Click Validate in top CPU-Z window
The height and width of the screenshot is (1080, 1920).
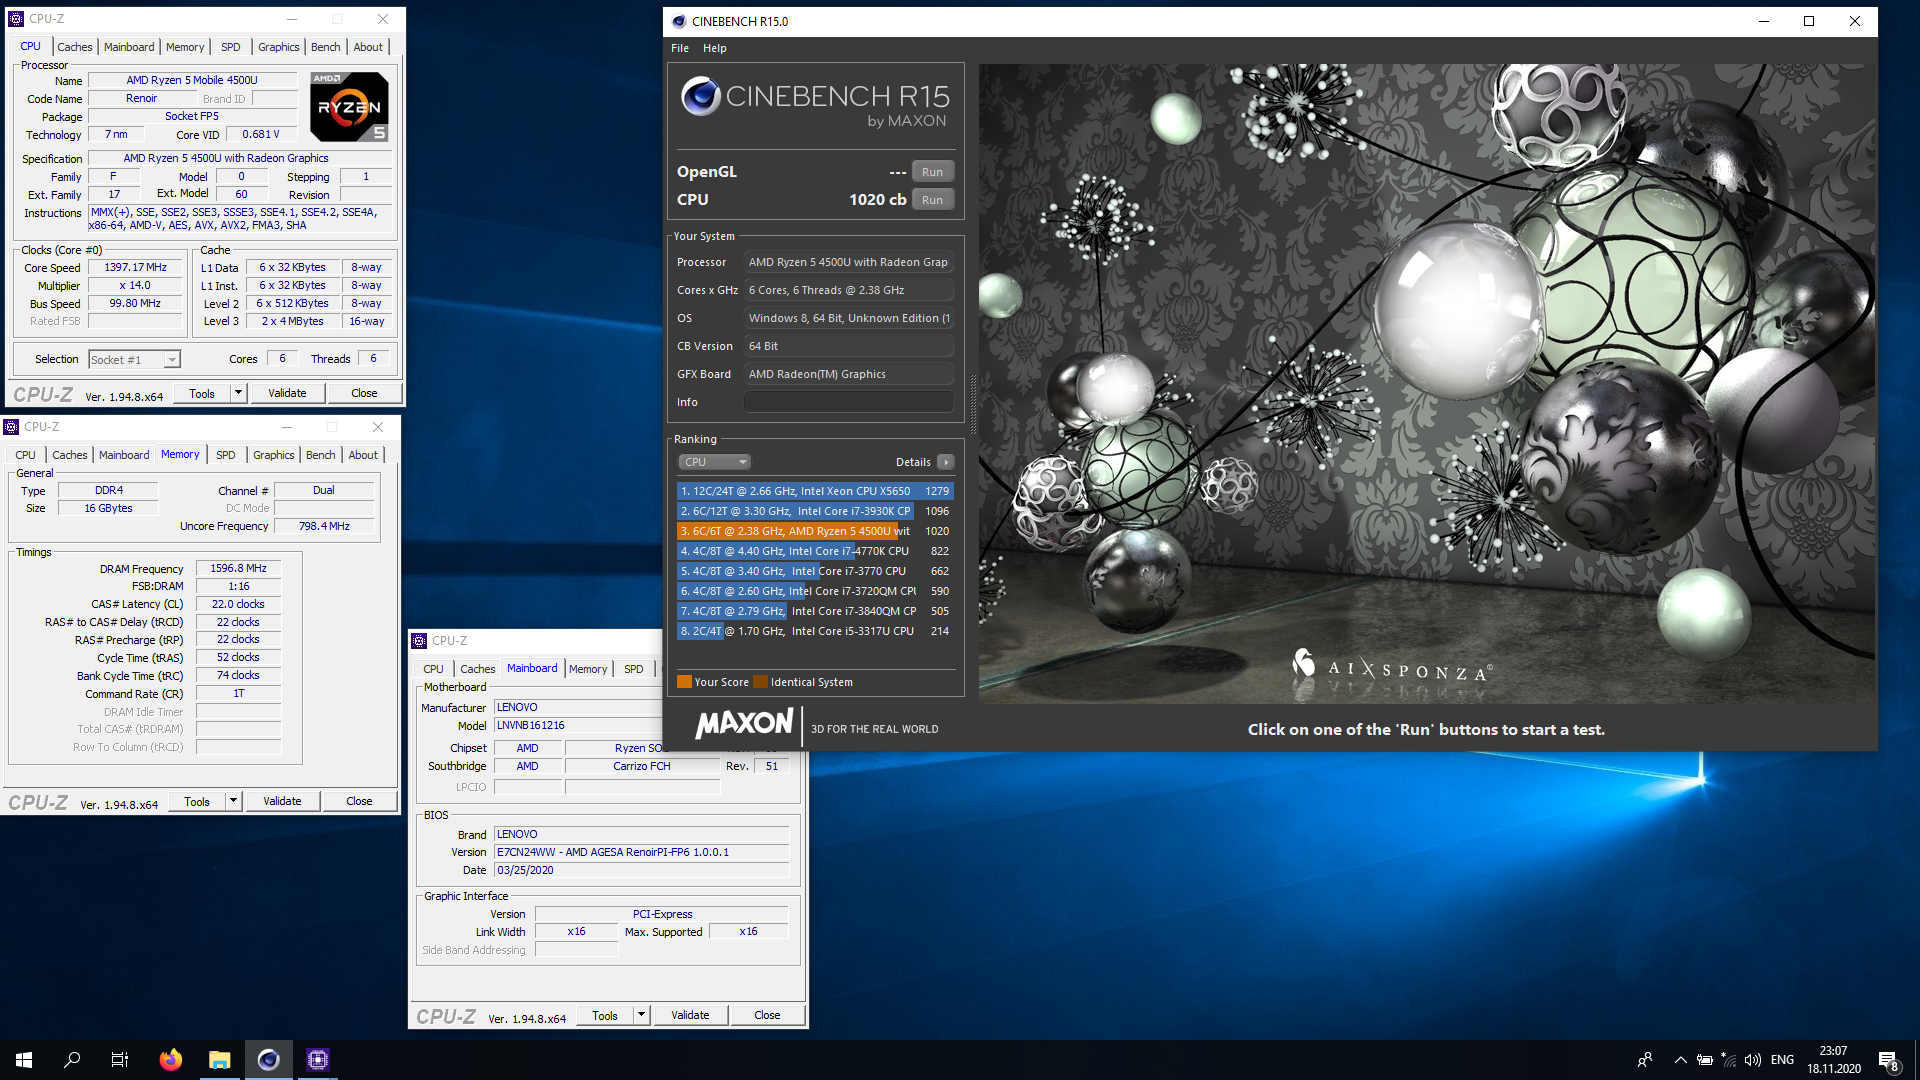point(287,393)
